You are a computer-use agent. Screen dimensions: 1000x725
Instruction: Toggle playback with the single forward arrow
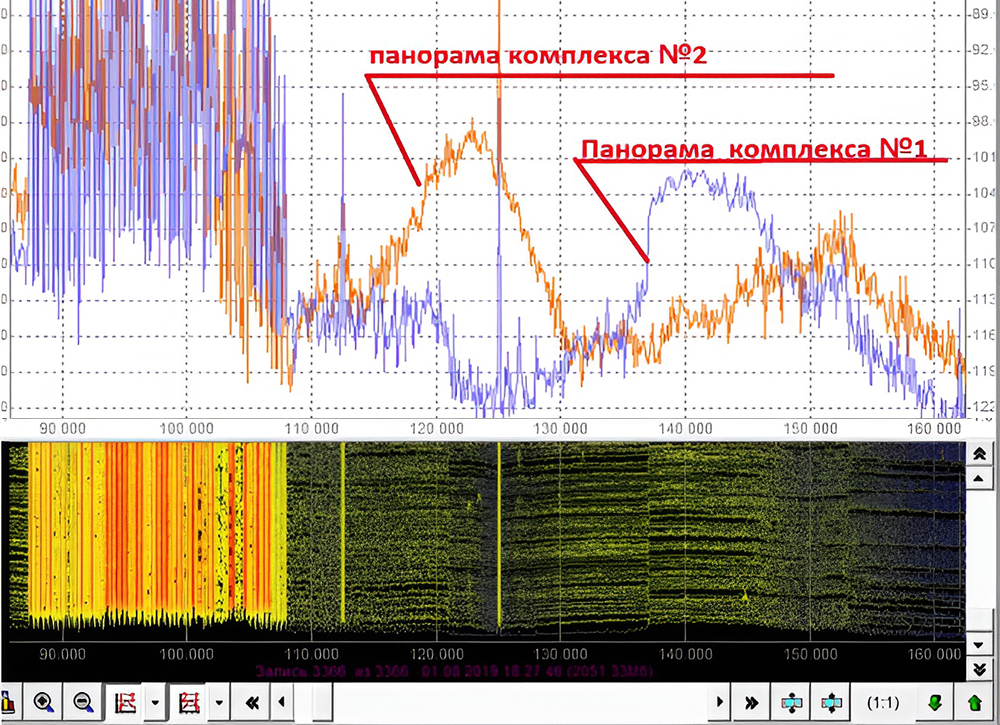720,702
